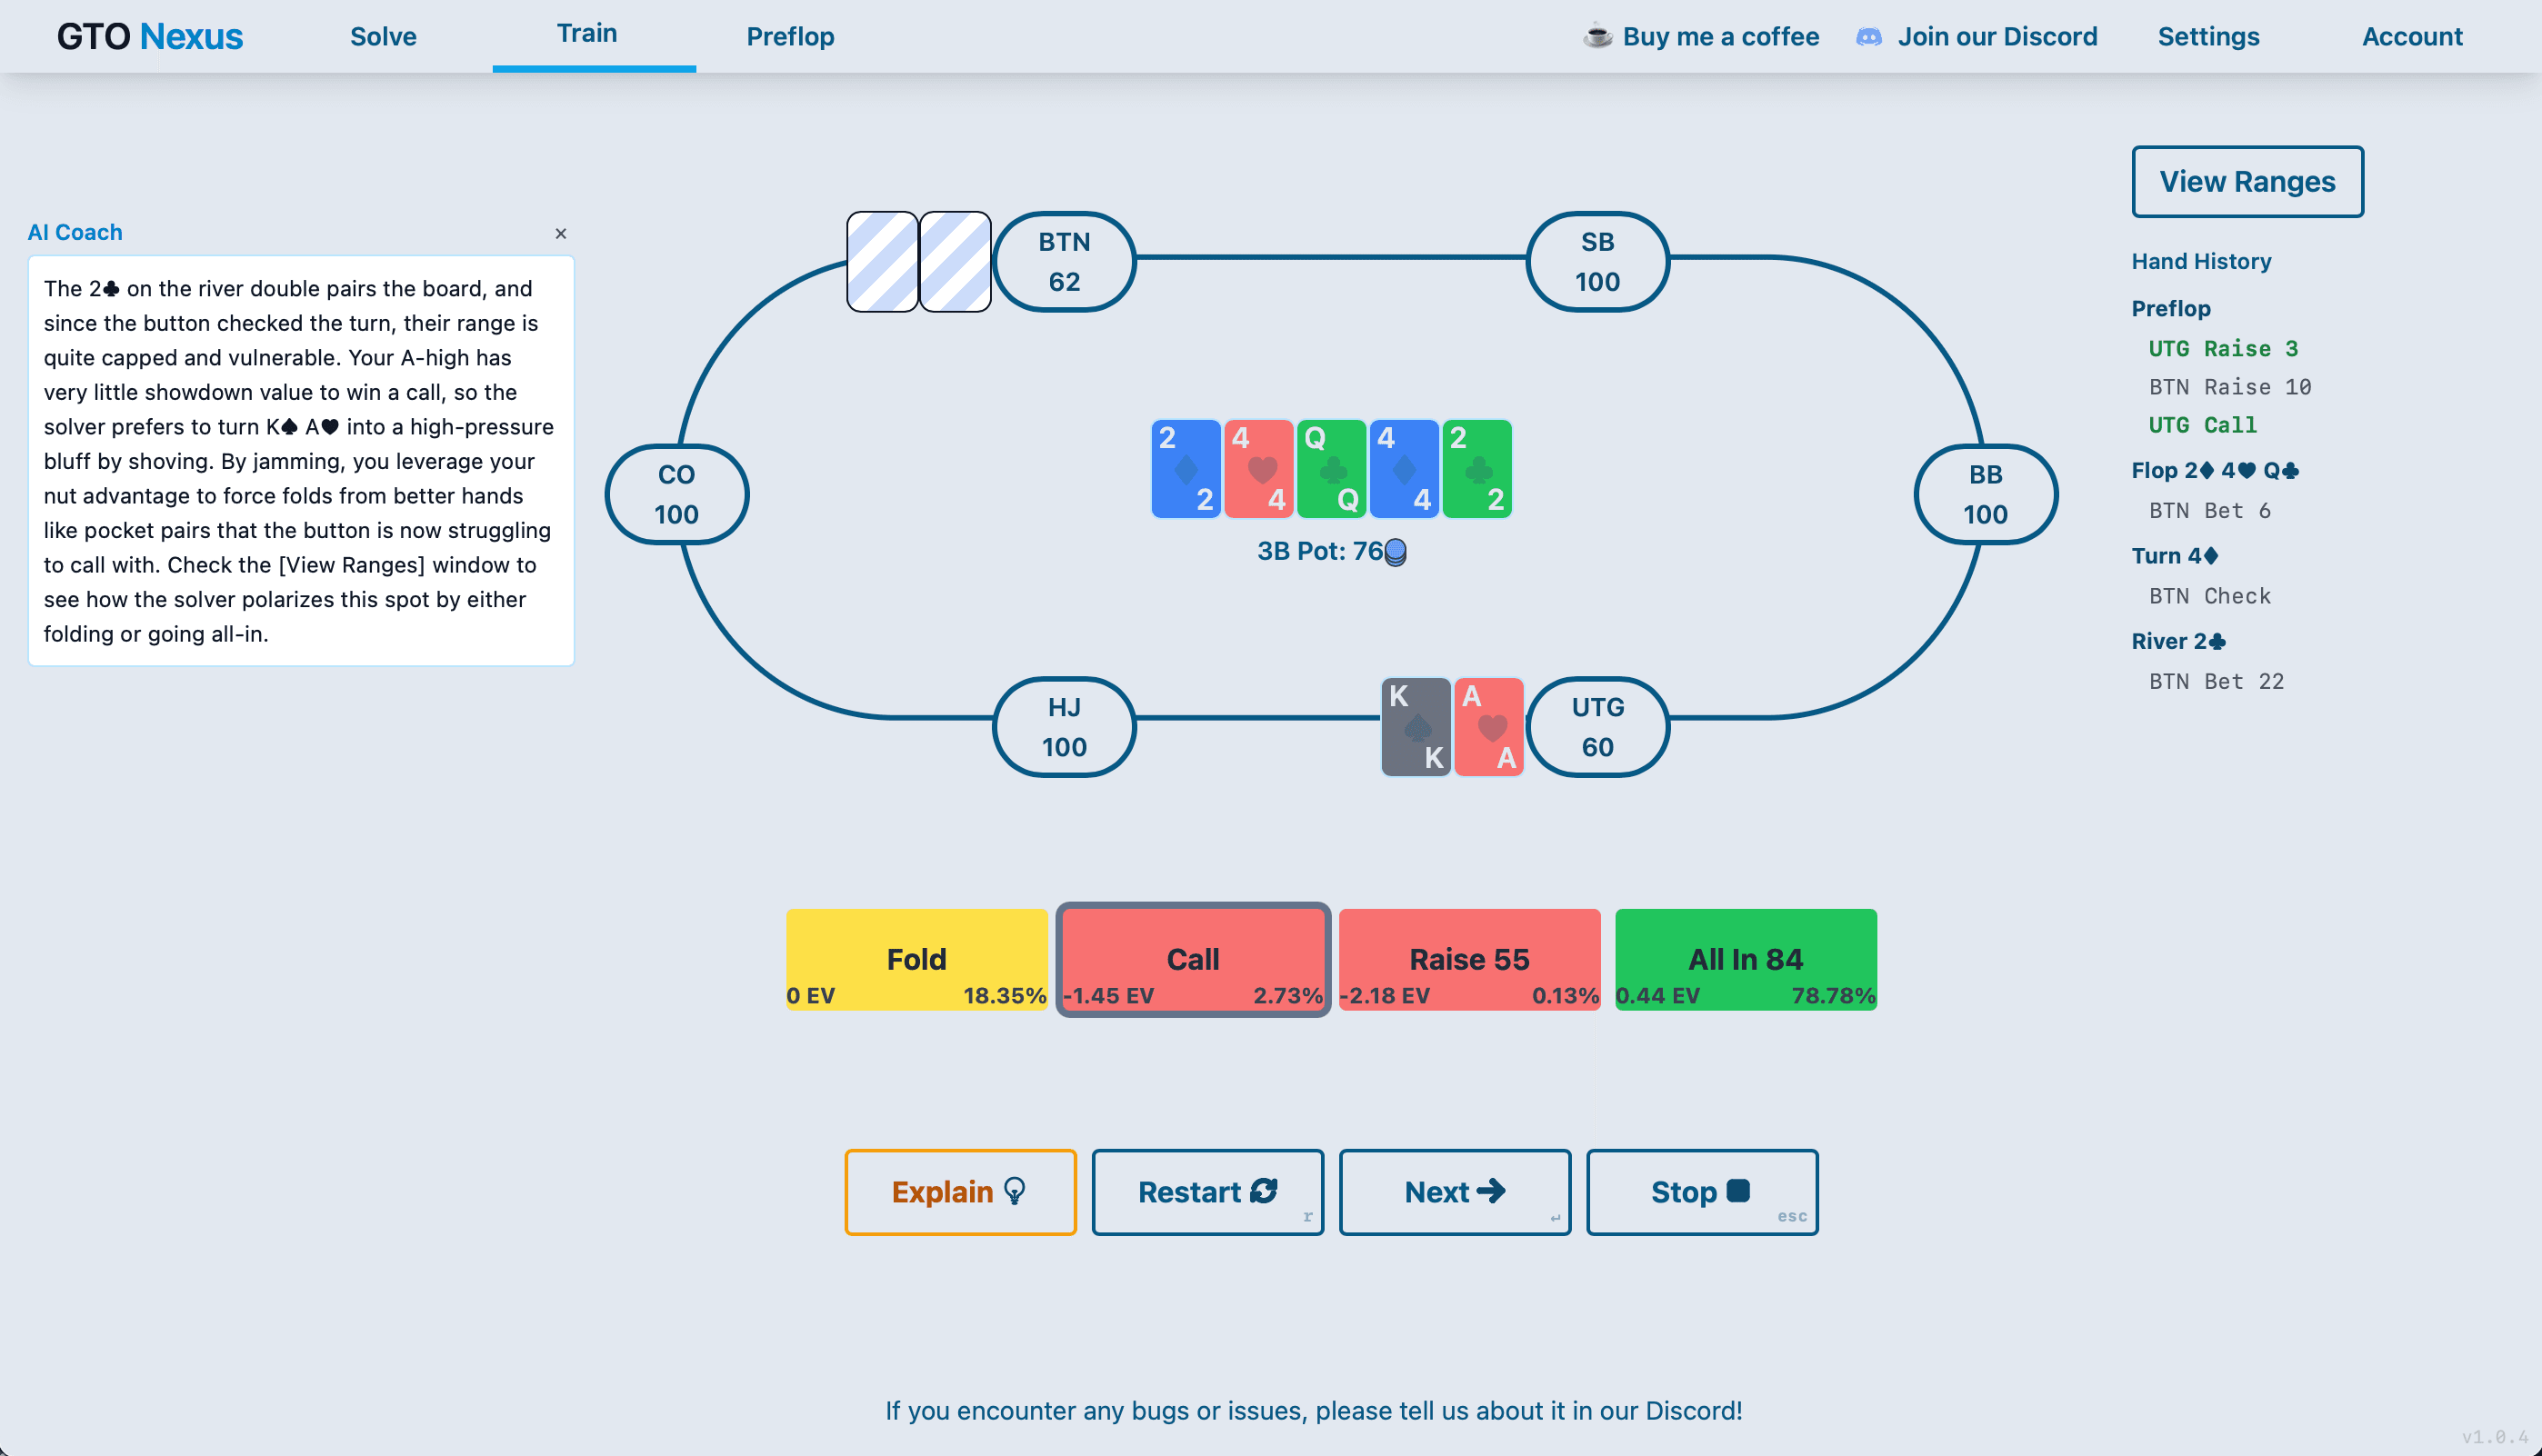Select the highlighted Call action
Viewport: 2542px width, 1456px height.
point(1192,959)
